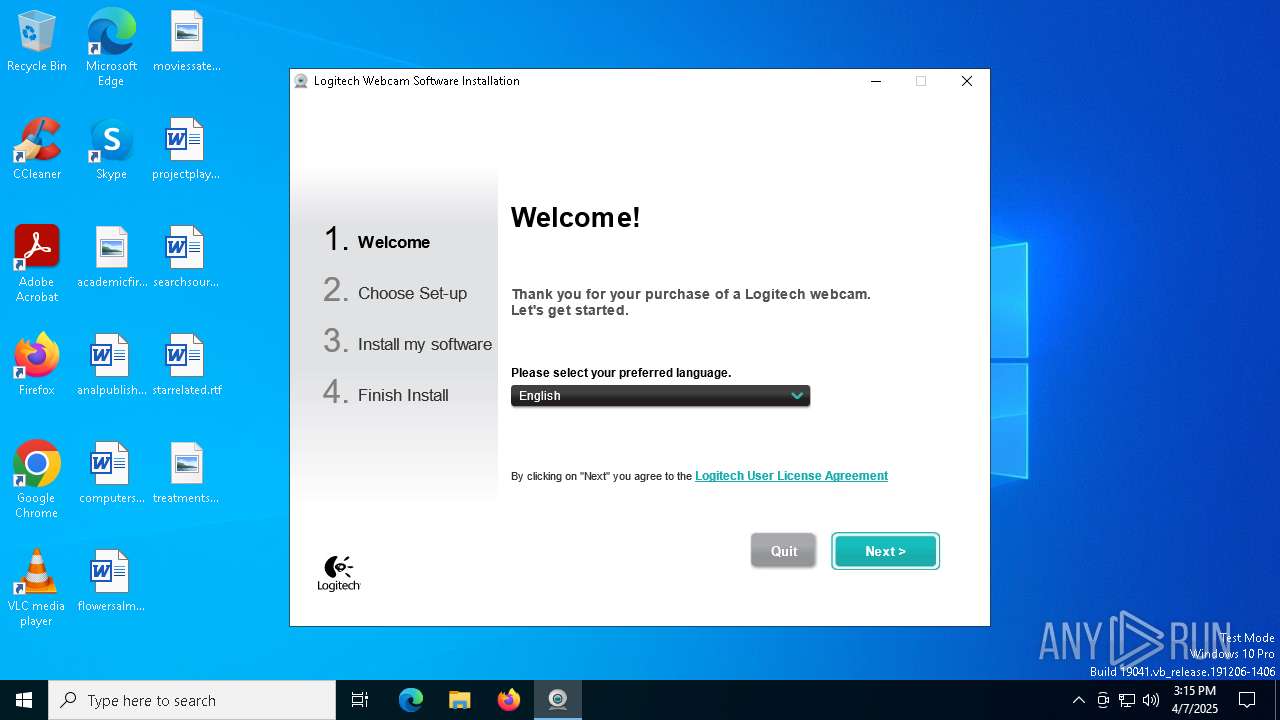Image resolution: width=1280 pixels, height=720 pixels.
Task: Select step 2 Choose Set-up
Action: (x=395, y=292)
